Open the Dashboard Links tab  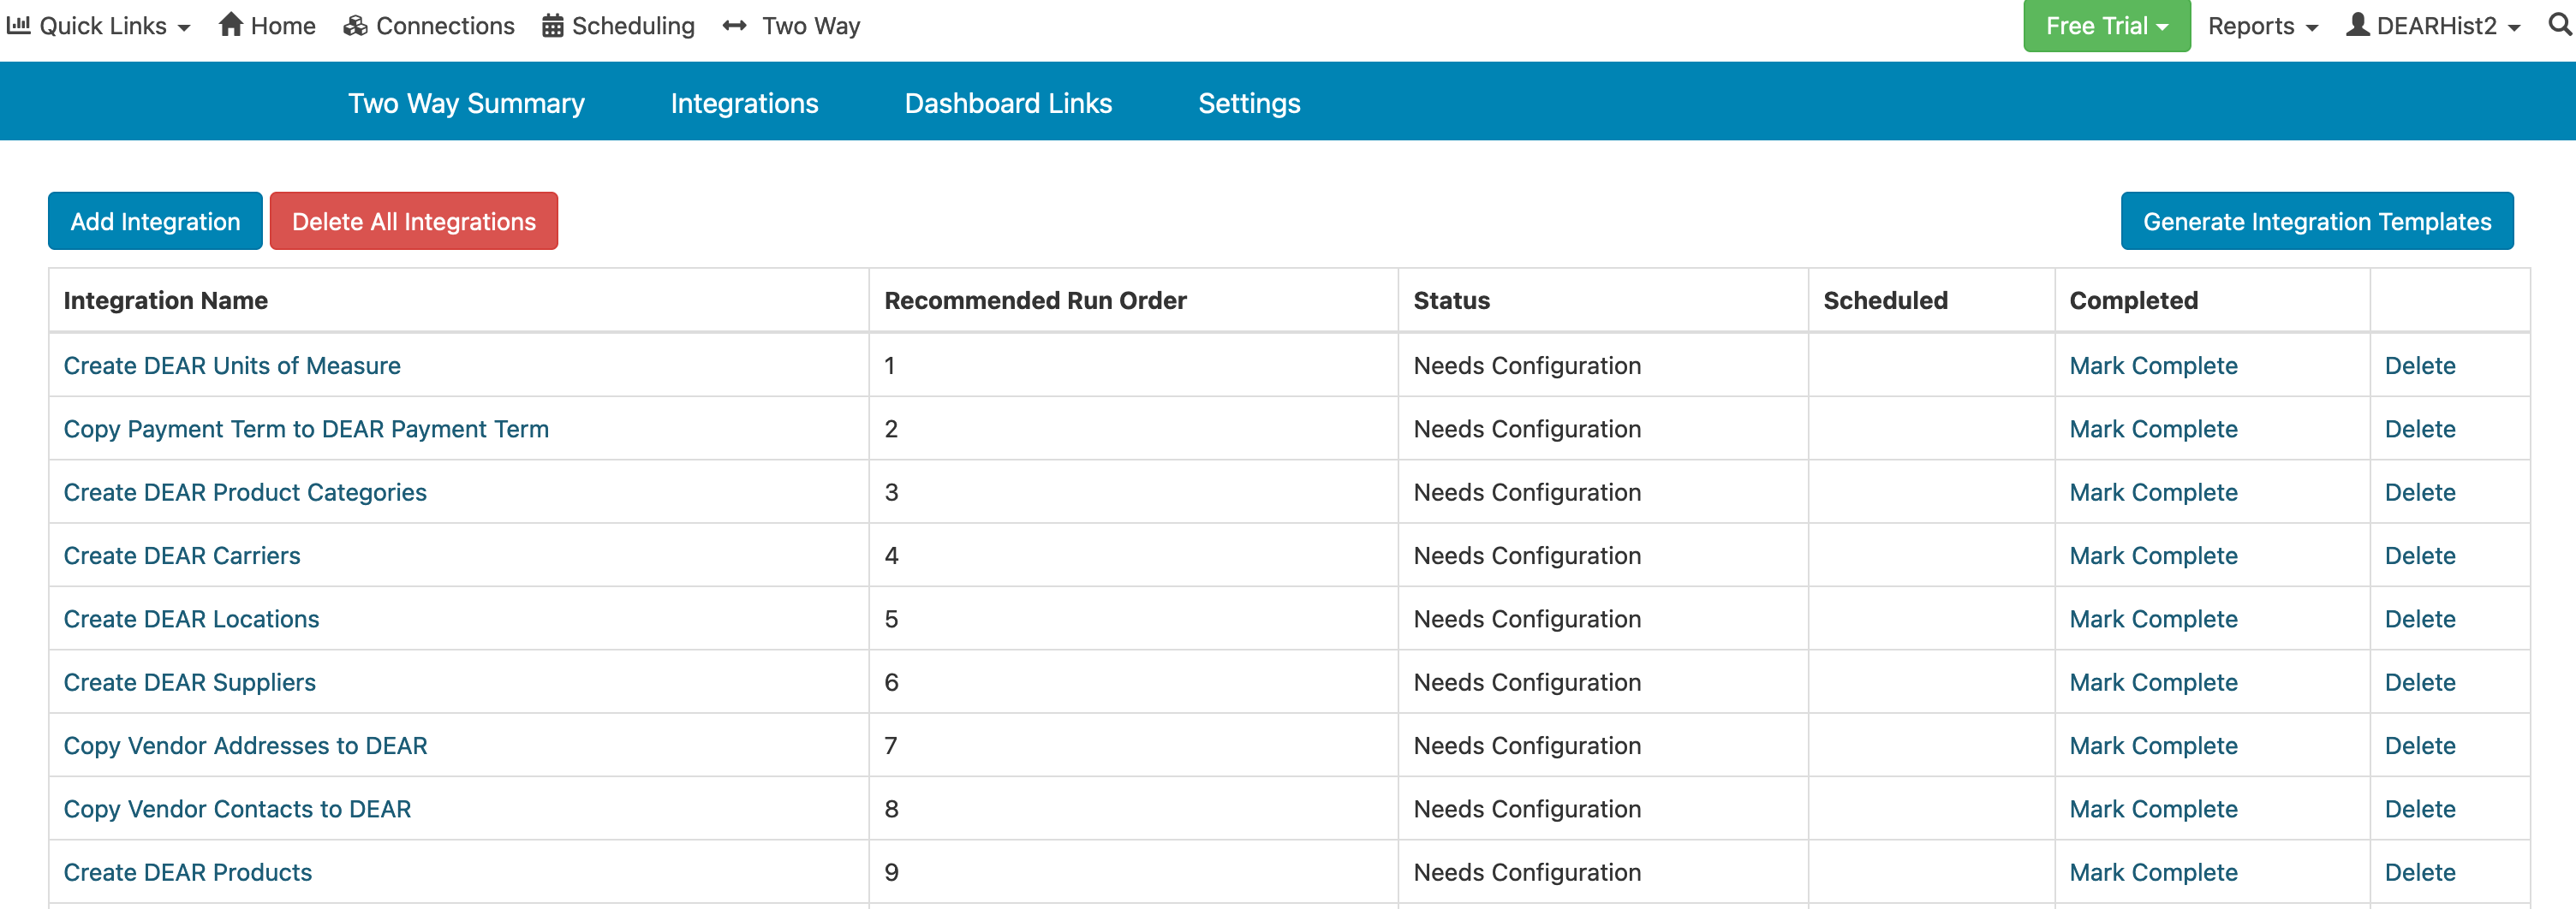click(1008, 102)
